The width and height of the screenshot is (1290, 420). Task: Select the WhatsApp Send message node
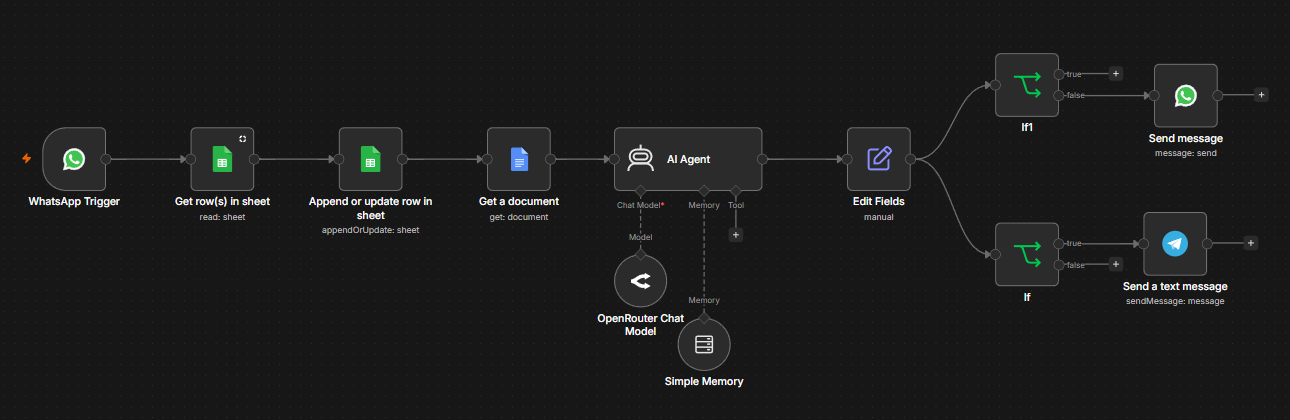1185,96
